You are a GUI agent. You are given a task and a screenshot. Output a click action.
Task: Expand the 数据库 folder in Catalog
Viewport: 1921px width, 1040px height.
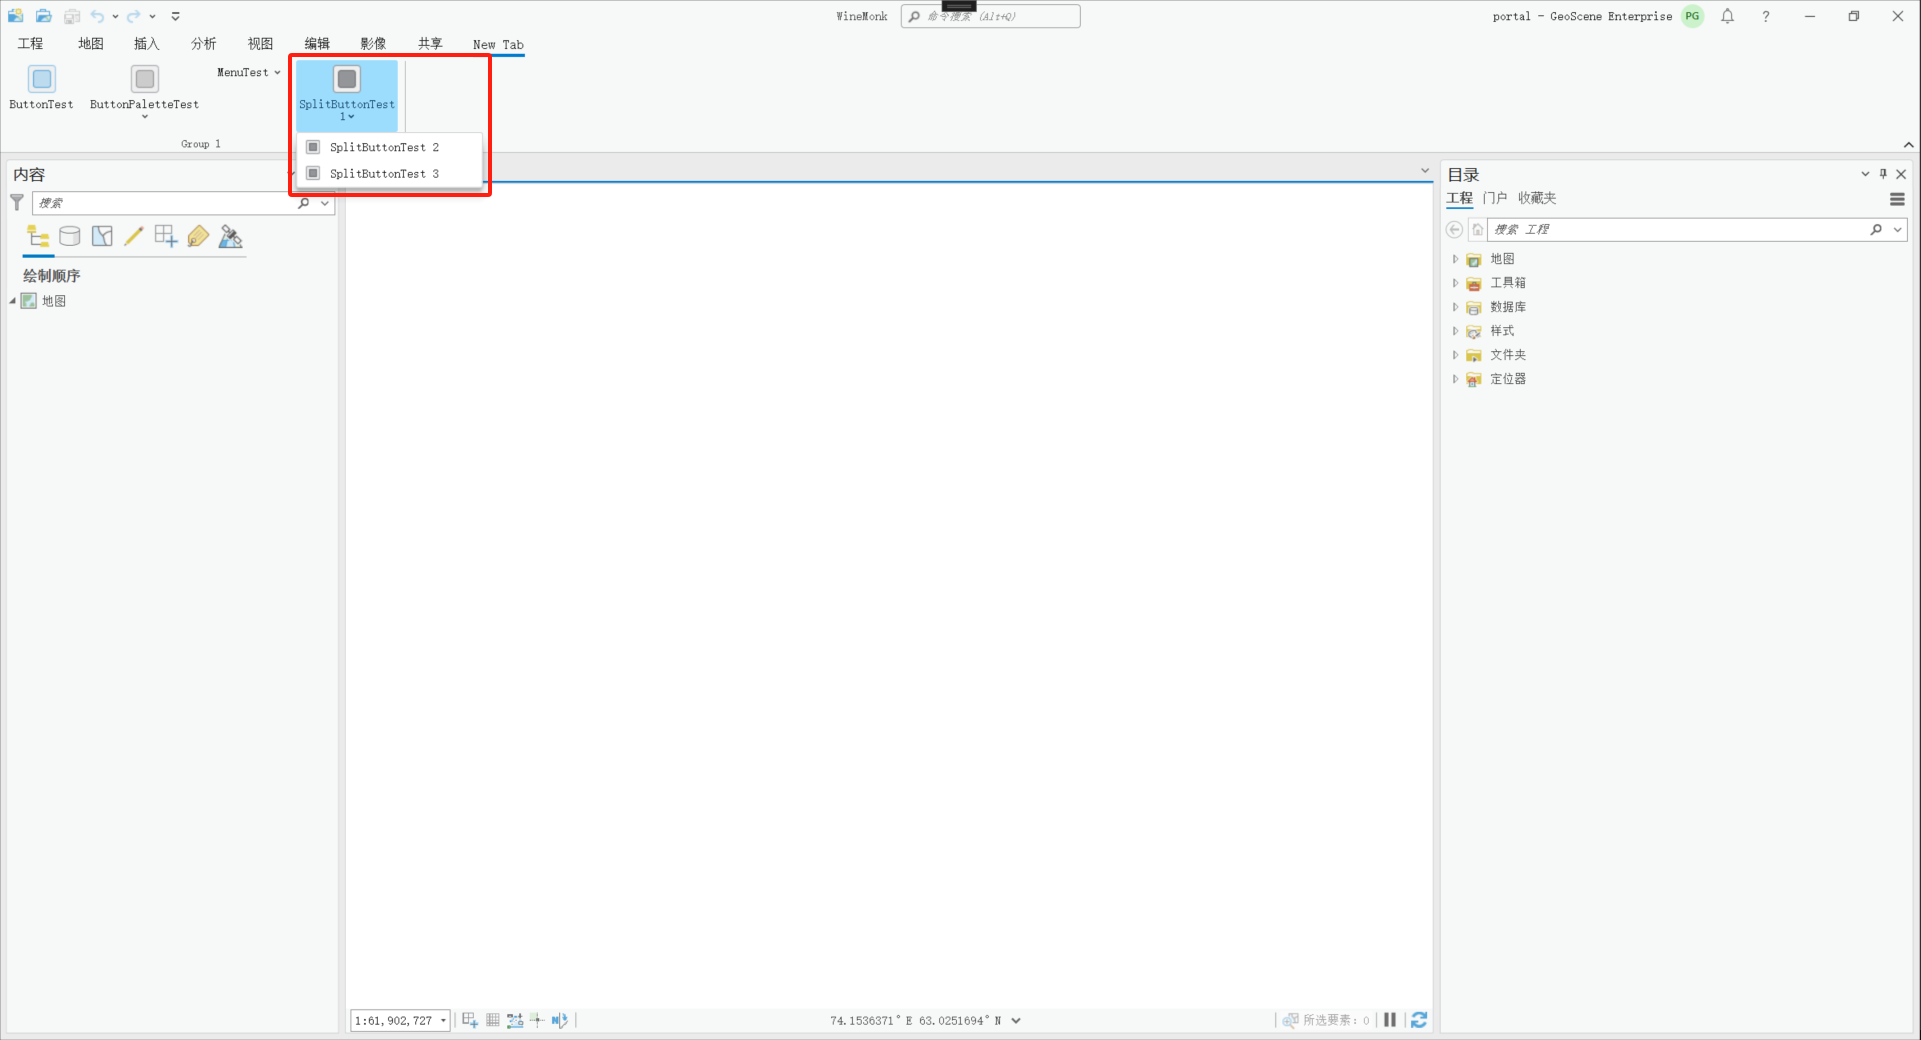pos(1455,307)
